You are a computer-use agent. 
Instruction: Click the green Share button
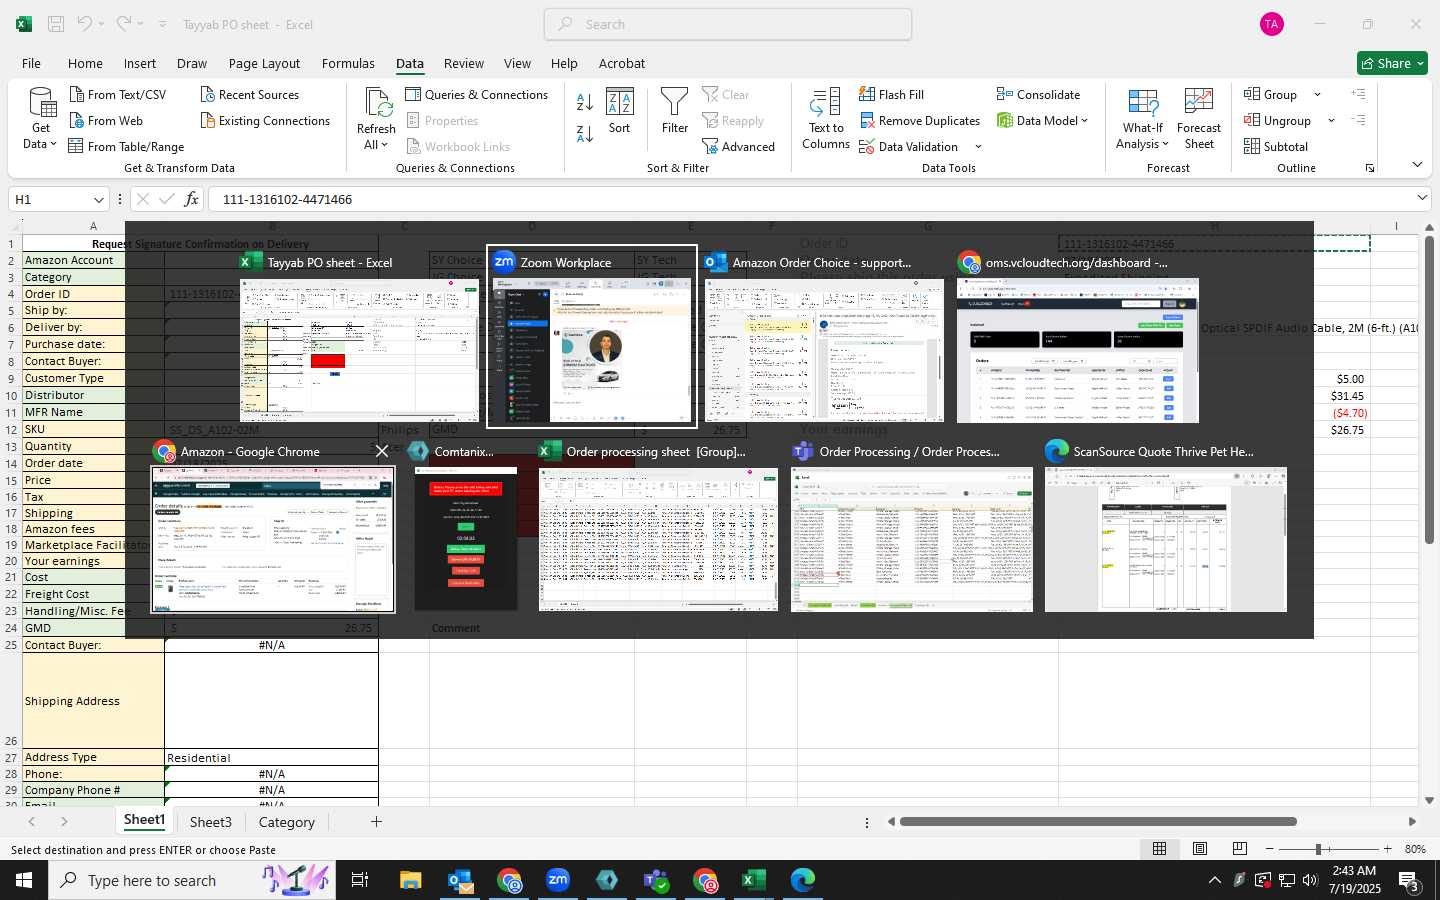click(1392, 63)
